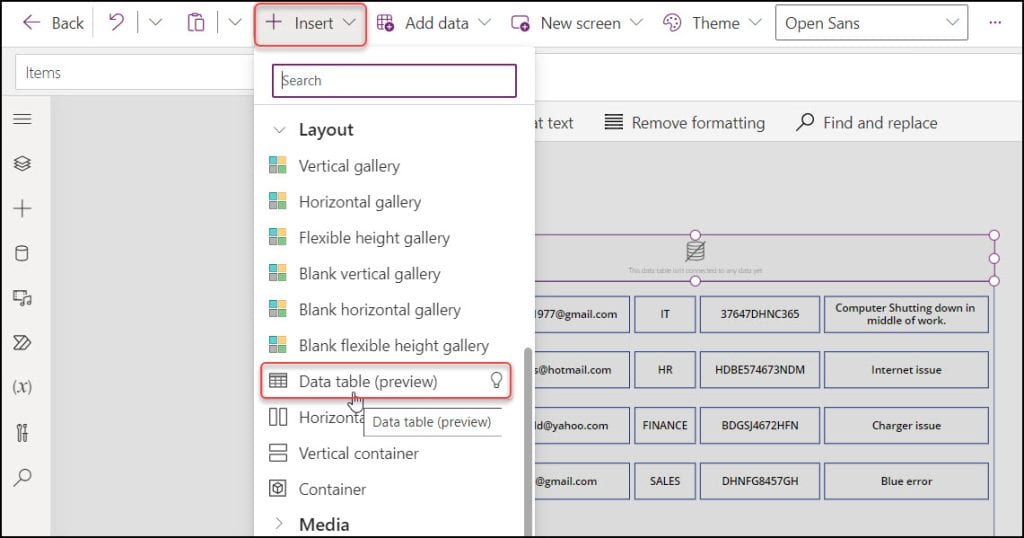Click the New screen icon

[520, 23]
